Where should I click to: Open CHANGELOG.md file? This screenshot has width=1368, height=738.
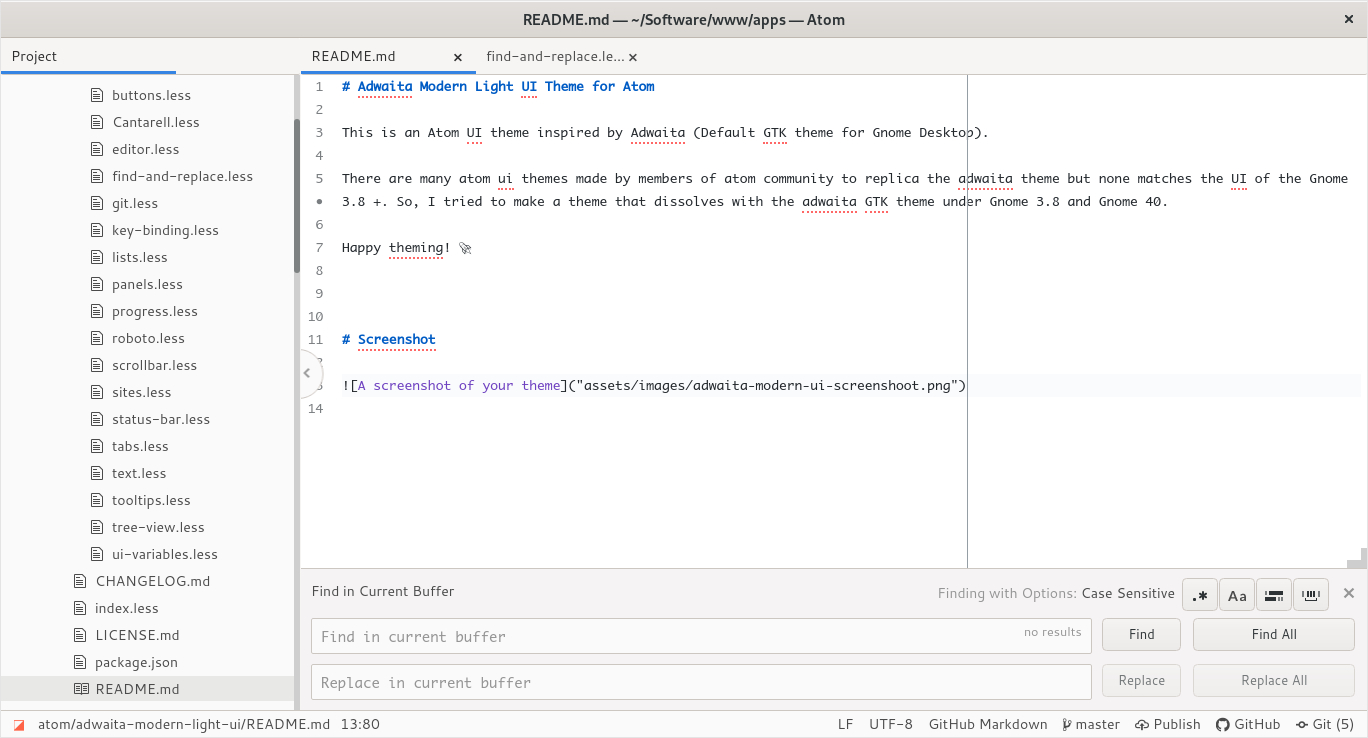153,581
